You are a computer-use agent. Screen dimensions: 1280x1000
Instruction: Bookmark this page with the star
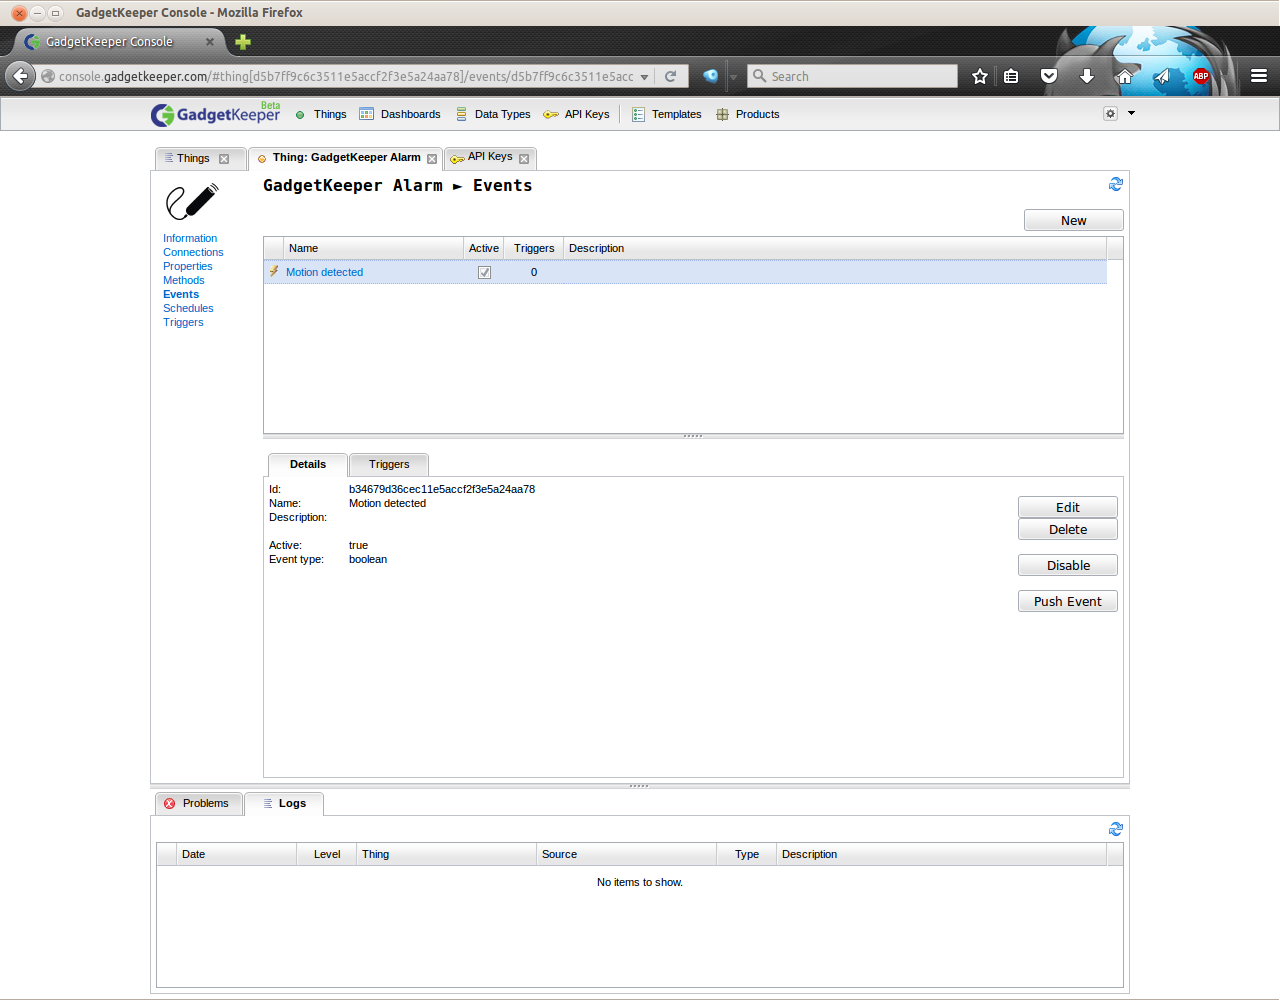point(980,76)
